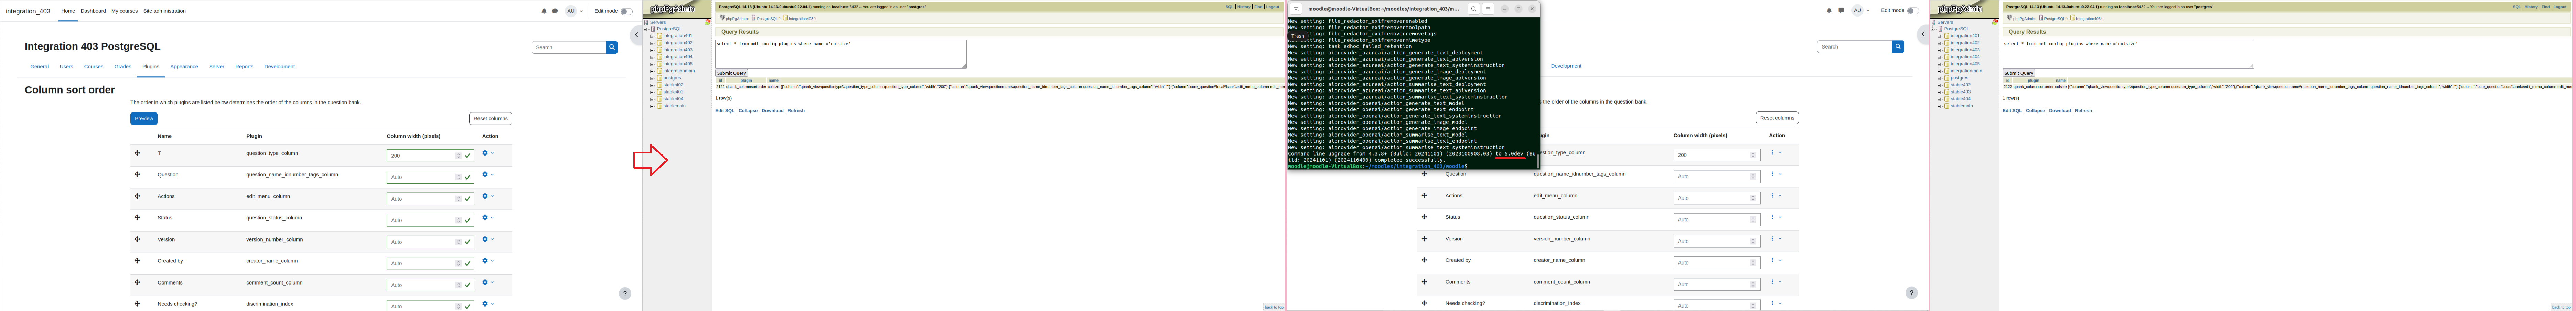Open the Reports tab
2576x311 pixels.
[x=244, y=67]
